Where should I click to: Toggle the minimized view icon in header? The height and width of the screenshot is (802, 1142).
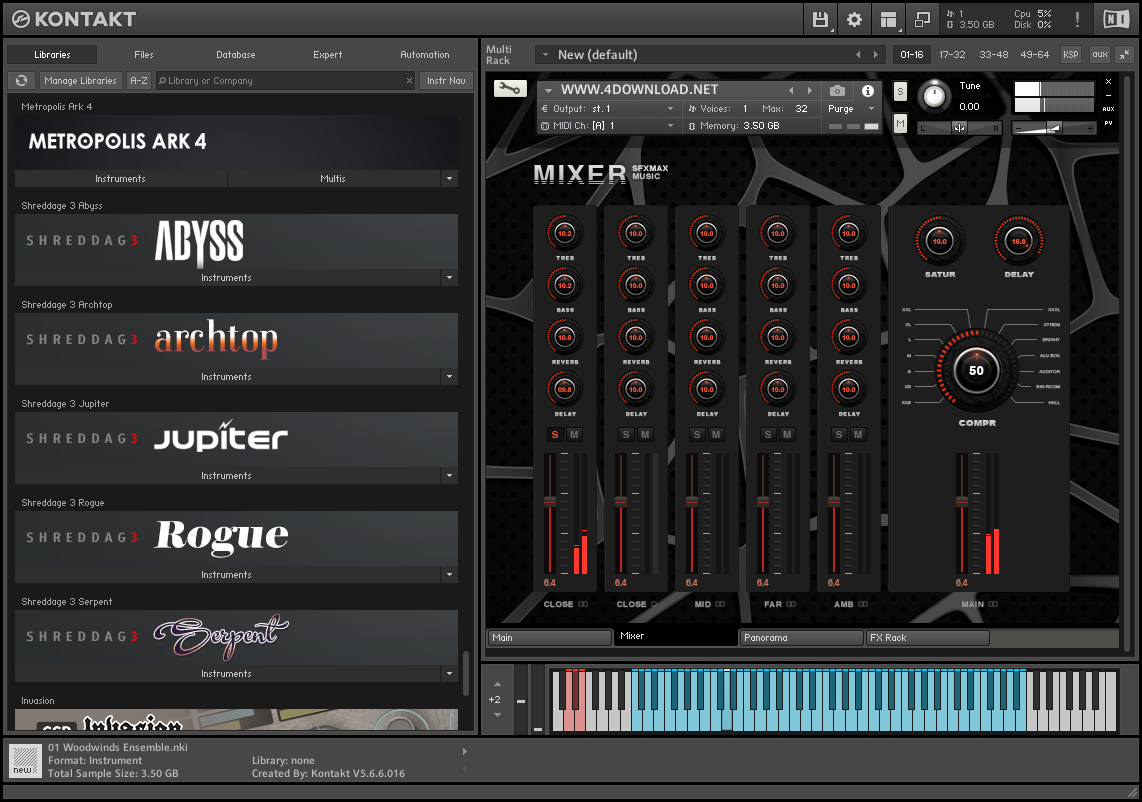tap(922, 20)
